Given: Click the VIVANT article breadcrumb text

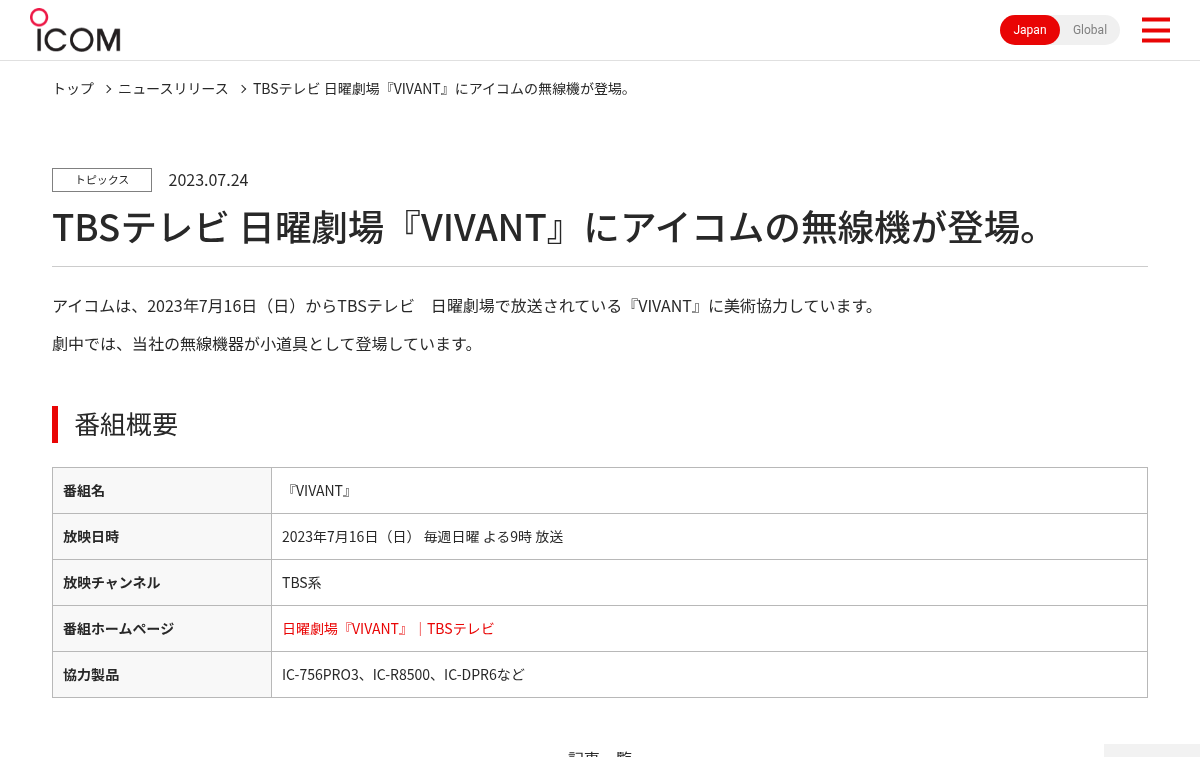Looking at the screenshot, I should (x=443, y=88).
